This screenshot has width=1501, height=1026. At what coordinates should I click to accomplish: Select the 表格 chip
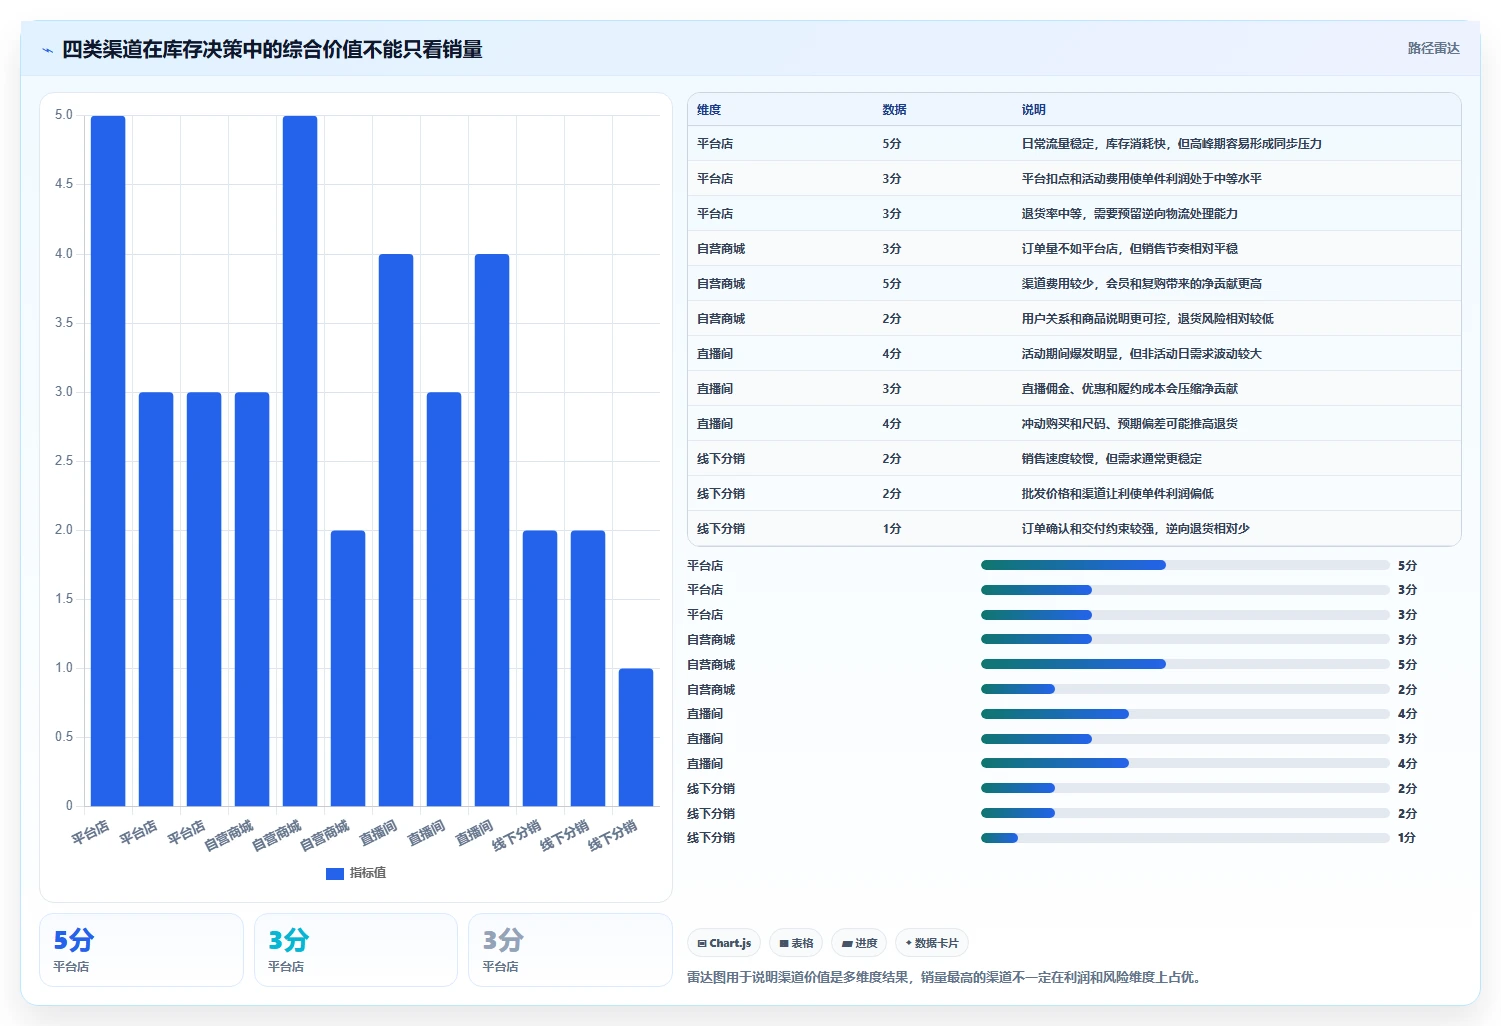(796, 943)
